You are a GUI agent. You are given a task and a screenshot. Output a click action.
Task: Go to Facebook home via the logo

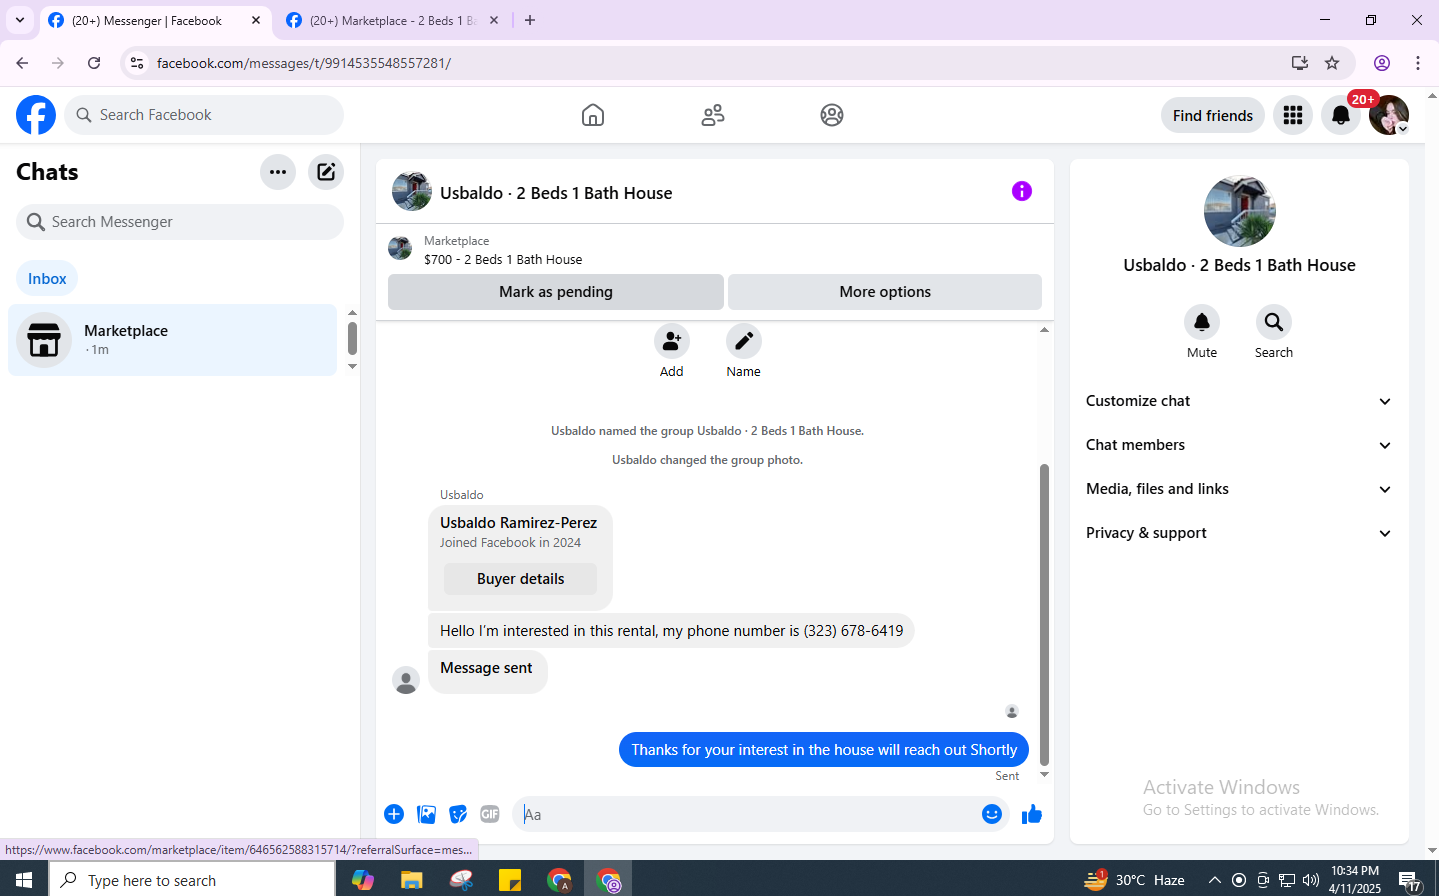click(x=36, y=115)
